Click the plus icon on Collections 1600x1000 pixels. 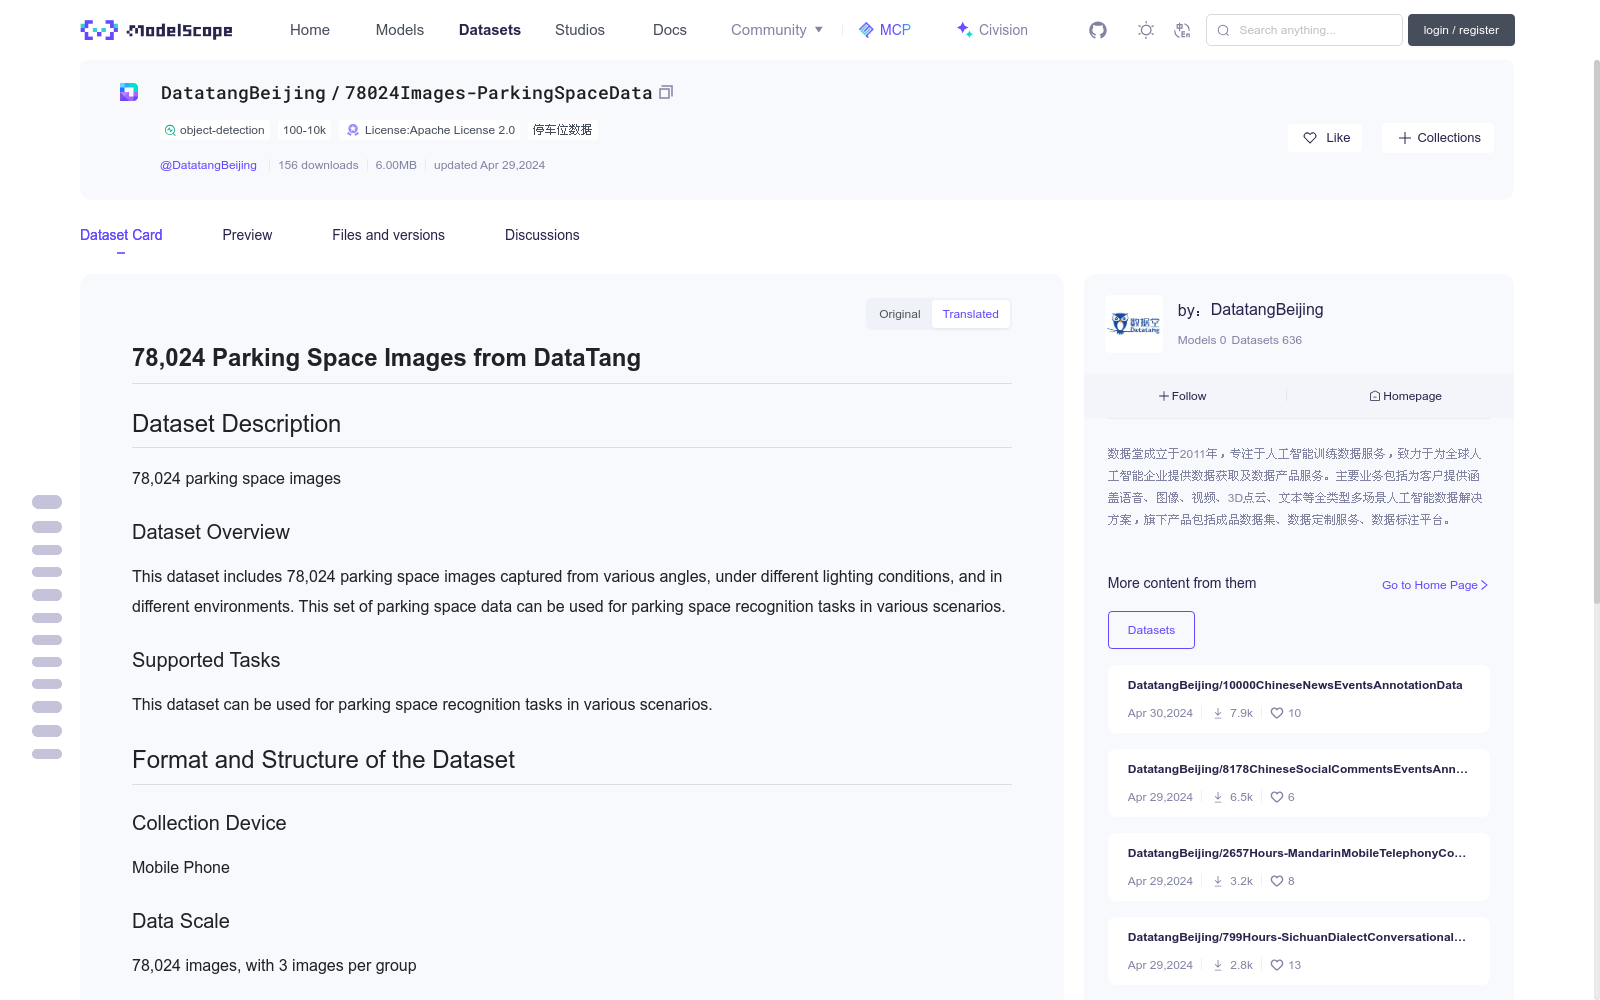coord(1405,138)
